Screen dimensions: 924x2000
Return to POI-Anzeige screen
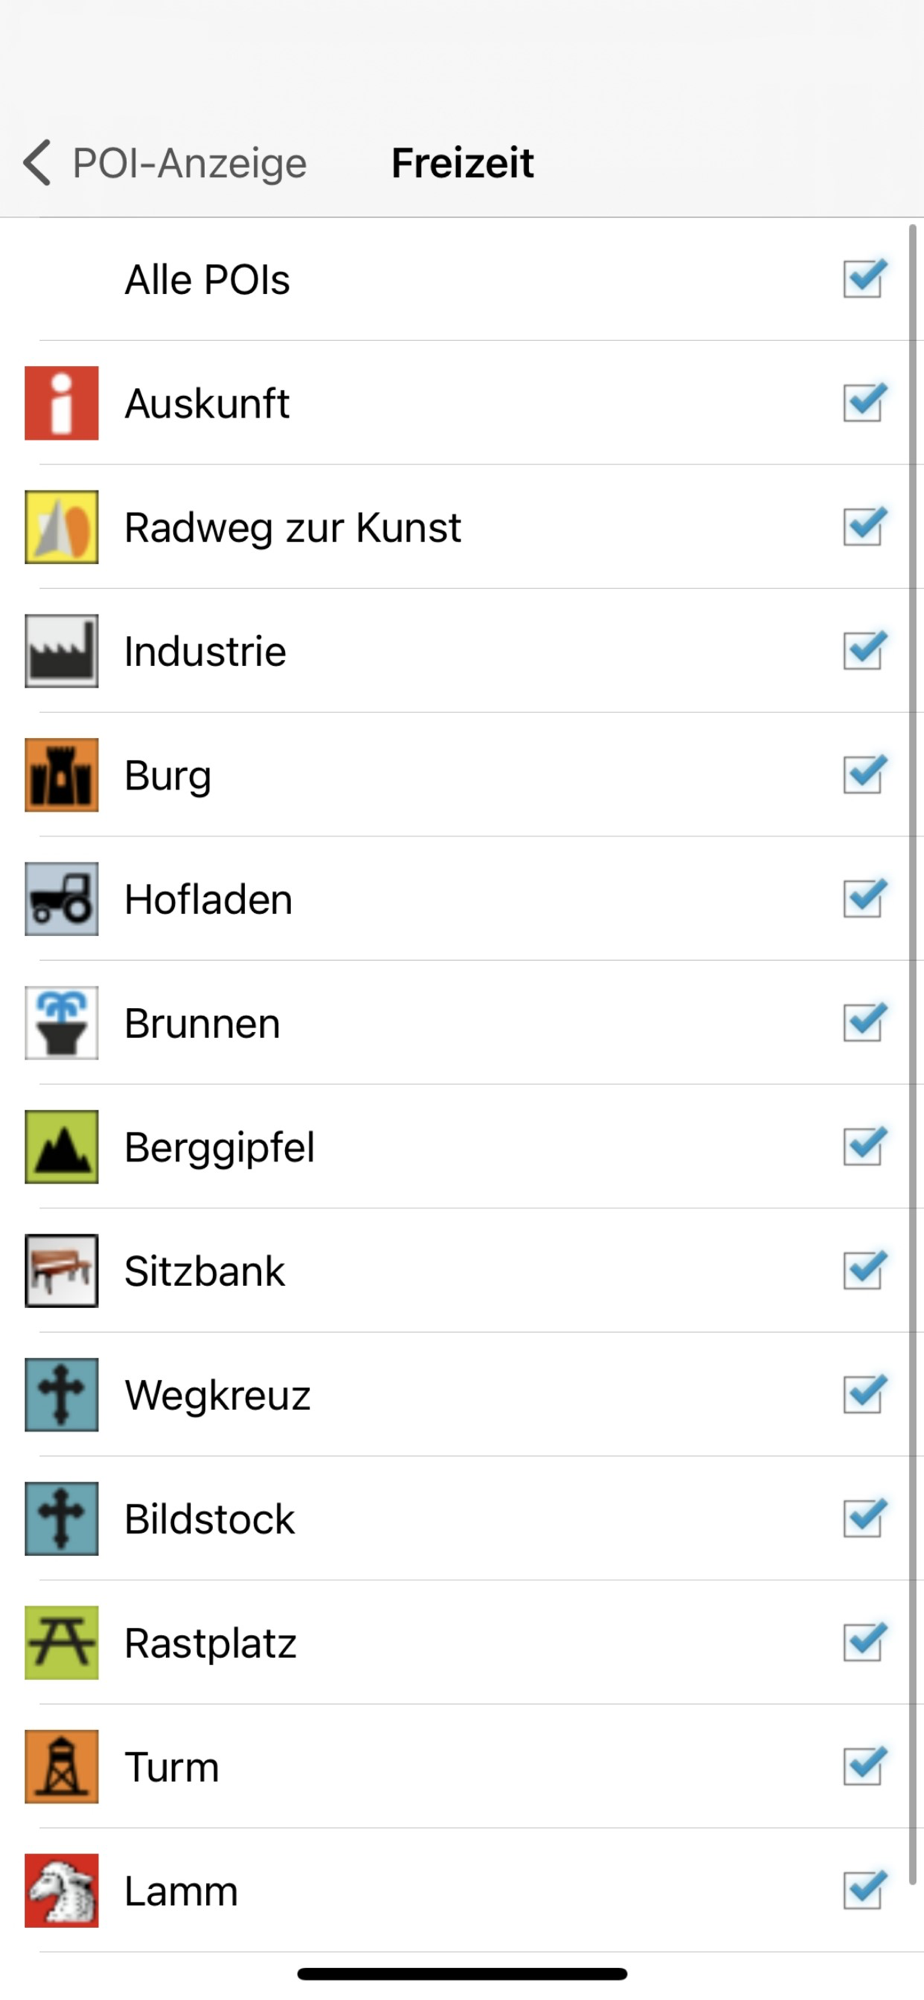click(x=189, y=163)
